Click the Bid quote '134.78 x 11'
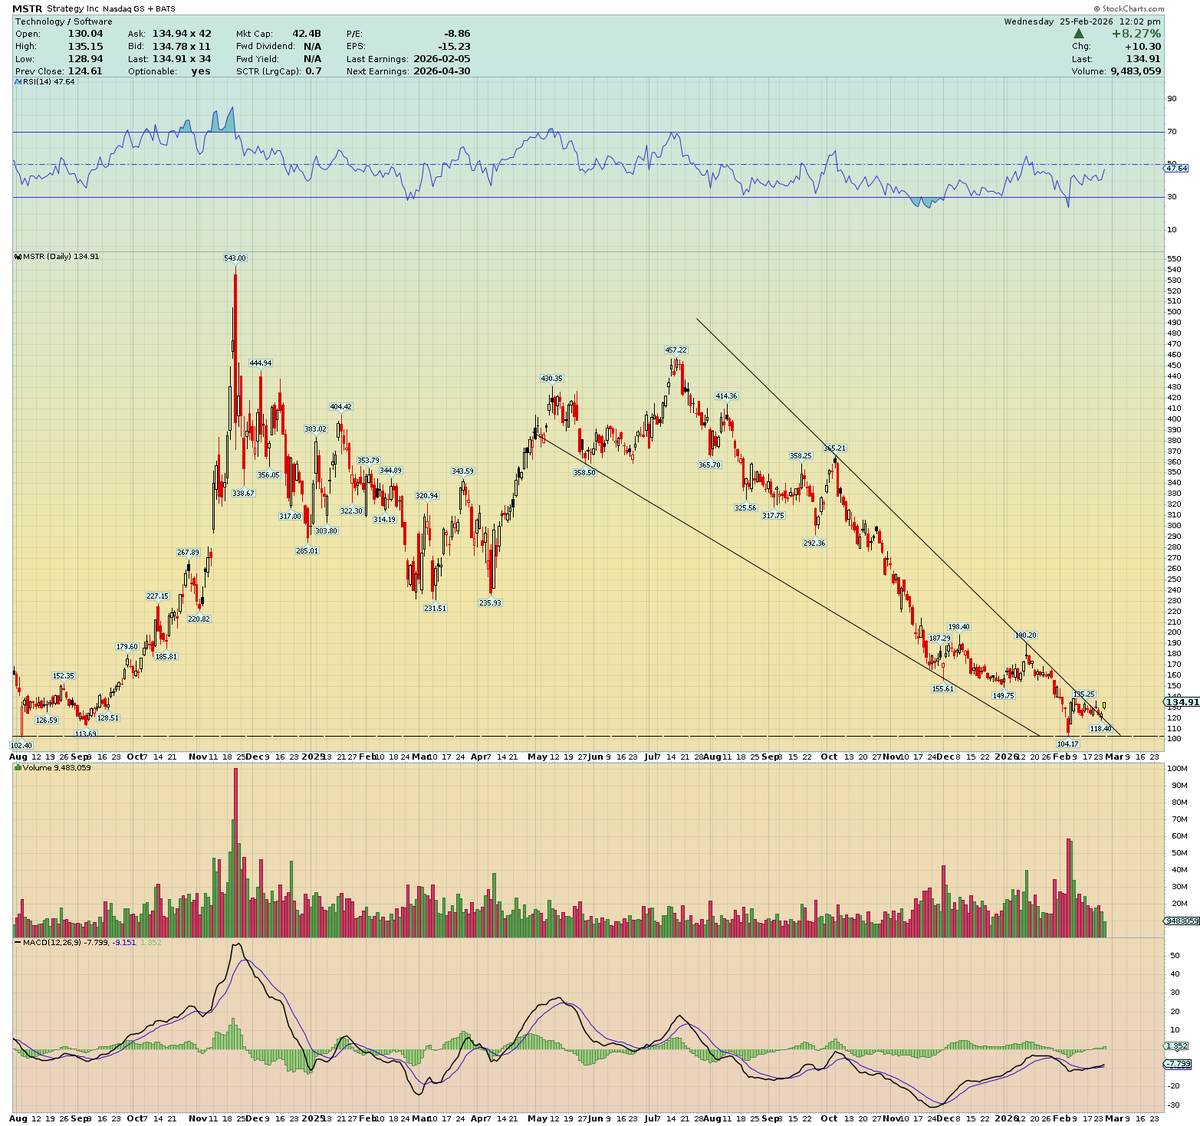Image resolution: width=1200 pixels, height=1126 pixels. coord(181,45)
